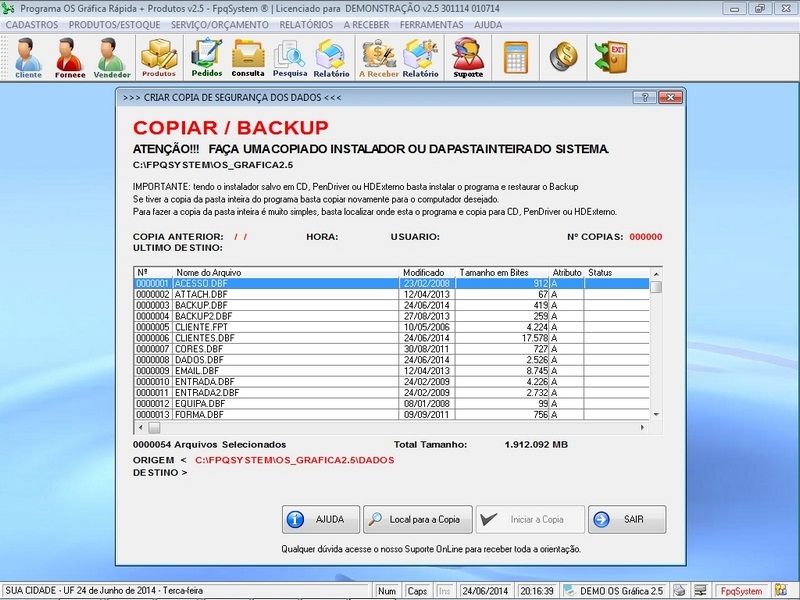Open the SERVIÇO/ORÇAMENTO menu

click(219, 24)
